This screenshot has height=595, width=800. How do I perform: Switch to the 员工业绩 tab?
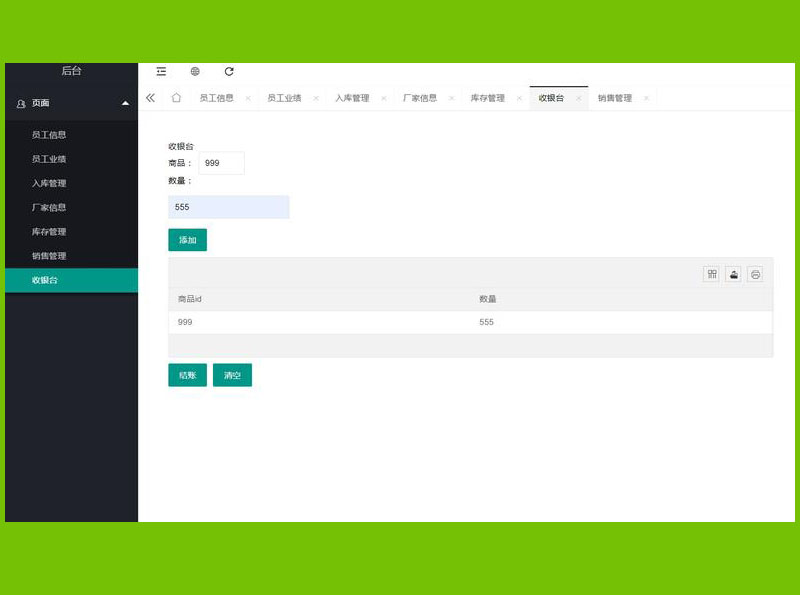[x=284, y=98]
